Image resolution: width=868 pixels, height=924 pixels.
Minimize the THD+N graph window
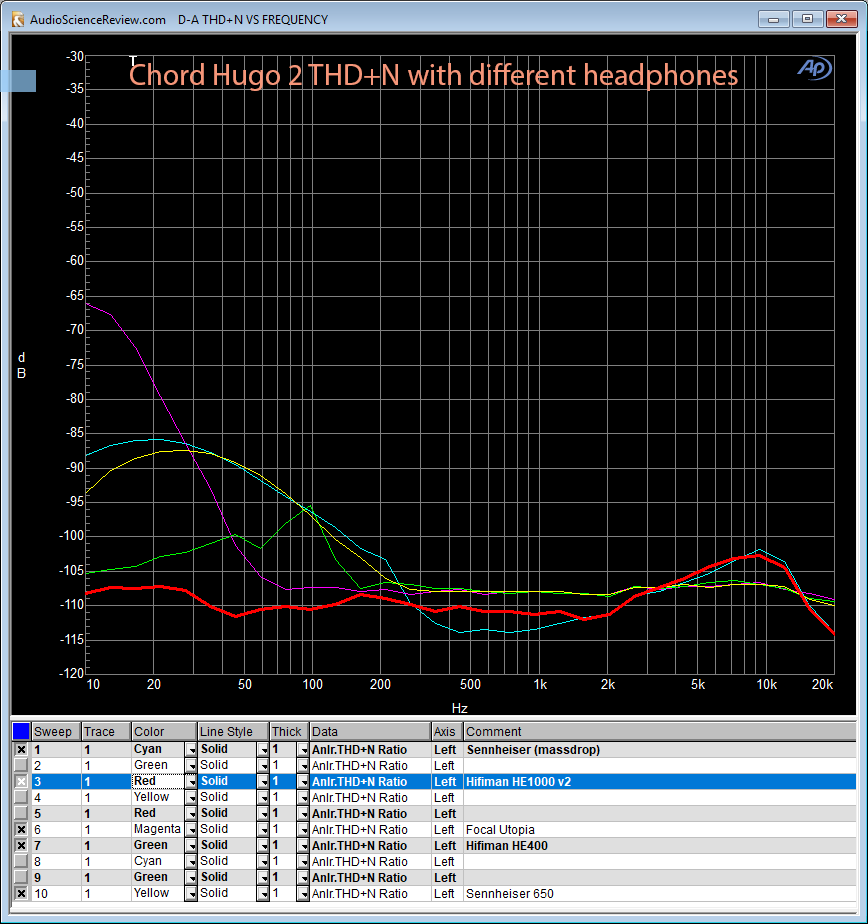point(774,19)
